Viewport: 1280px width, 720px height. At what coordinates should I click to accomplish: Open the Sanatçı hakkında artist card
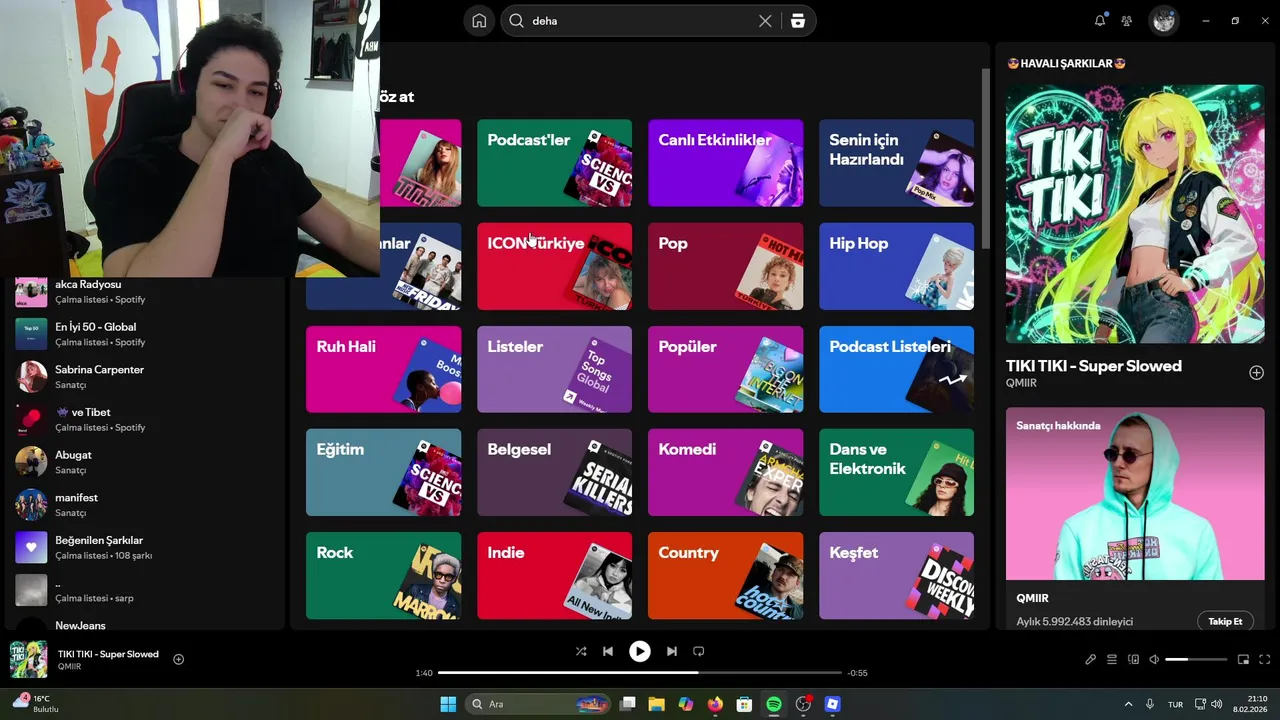coord(1135,518)
